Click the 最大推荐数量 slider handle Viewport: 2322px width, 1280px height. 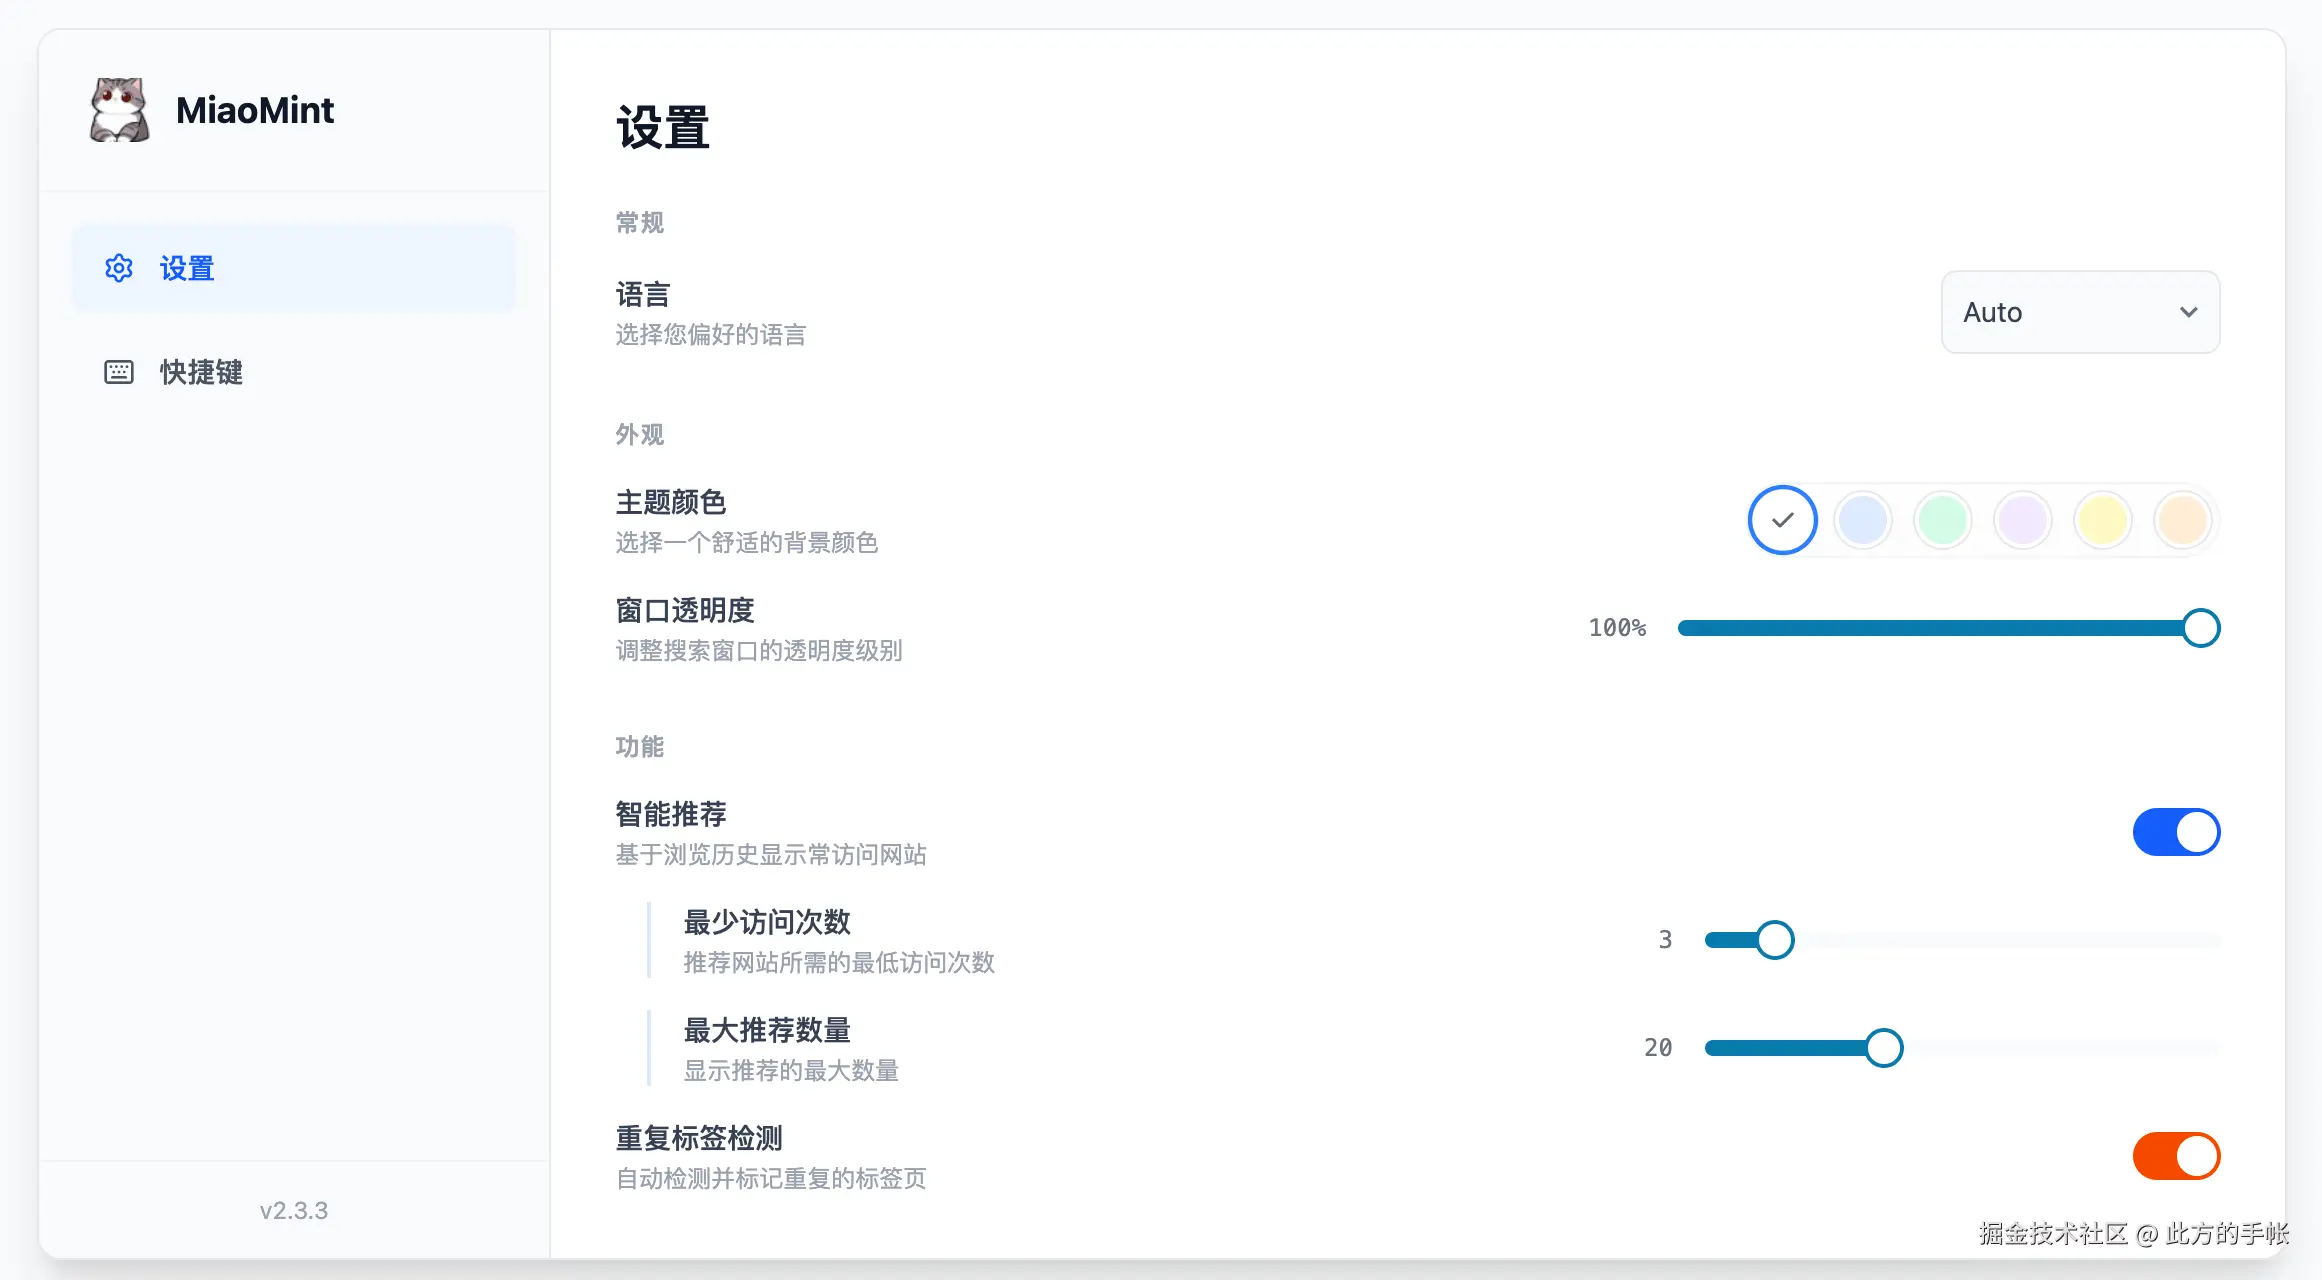point(1884,1048)
